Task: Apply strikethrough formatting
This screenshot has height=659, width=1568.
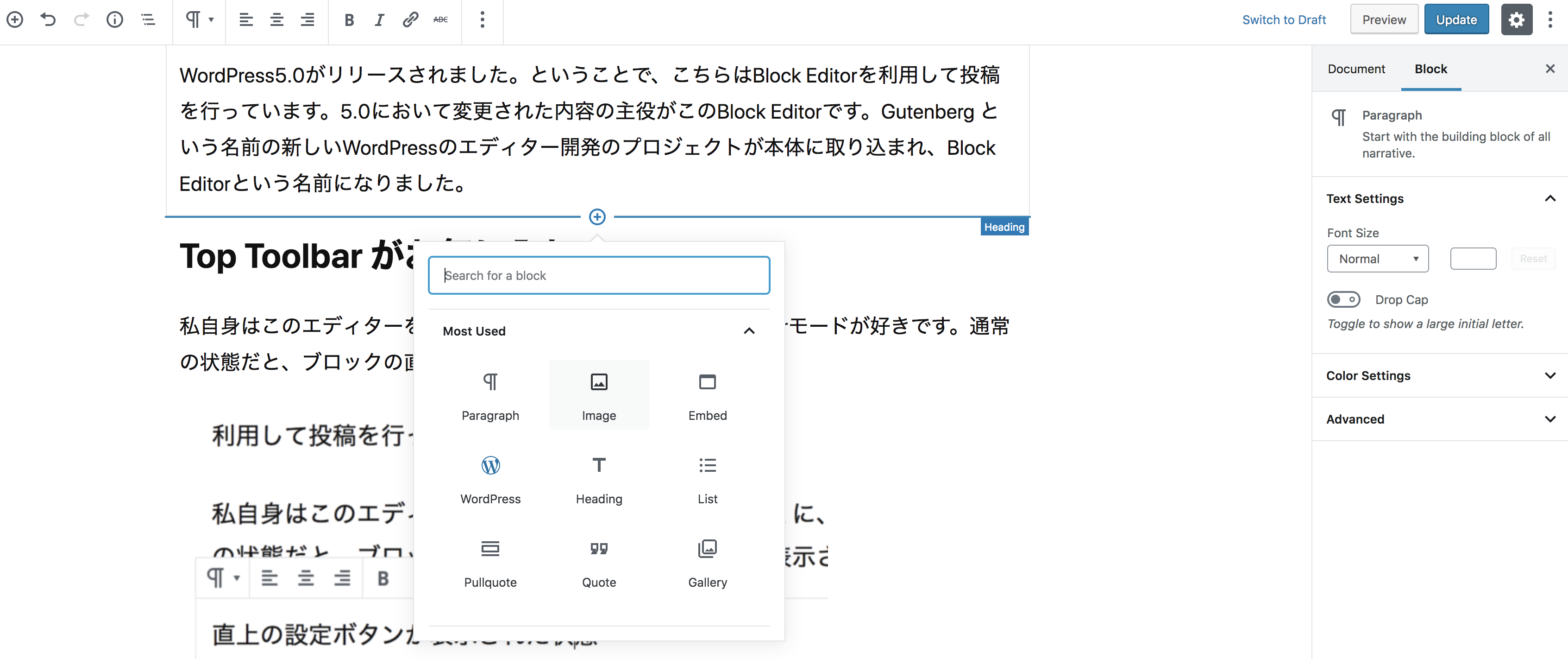Action: [441, 19]
